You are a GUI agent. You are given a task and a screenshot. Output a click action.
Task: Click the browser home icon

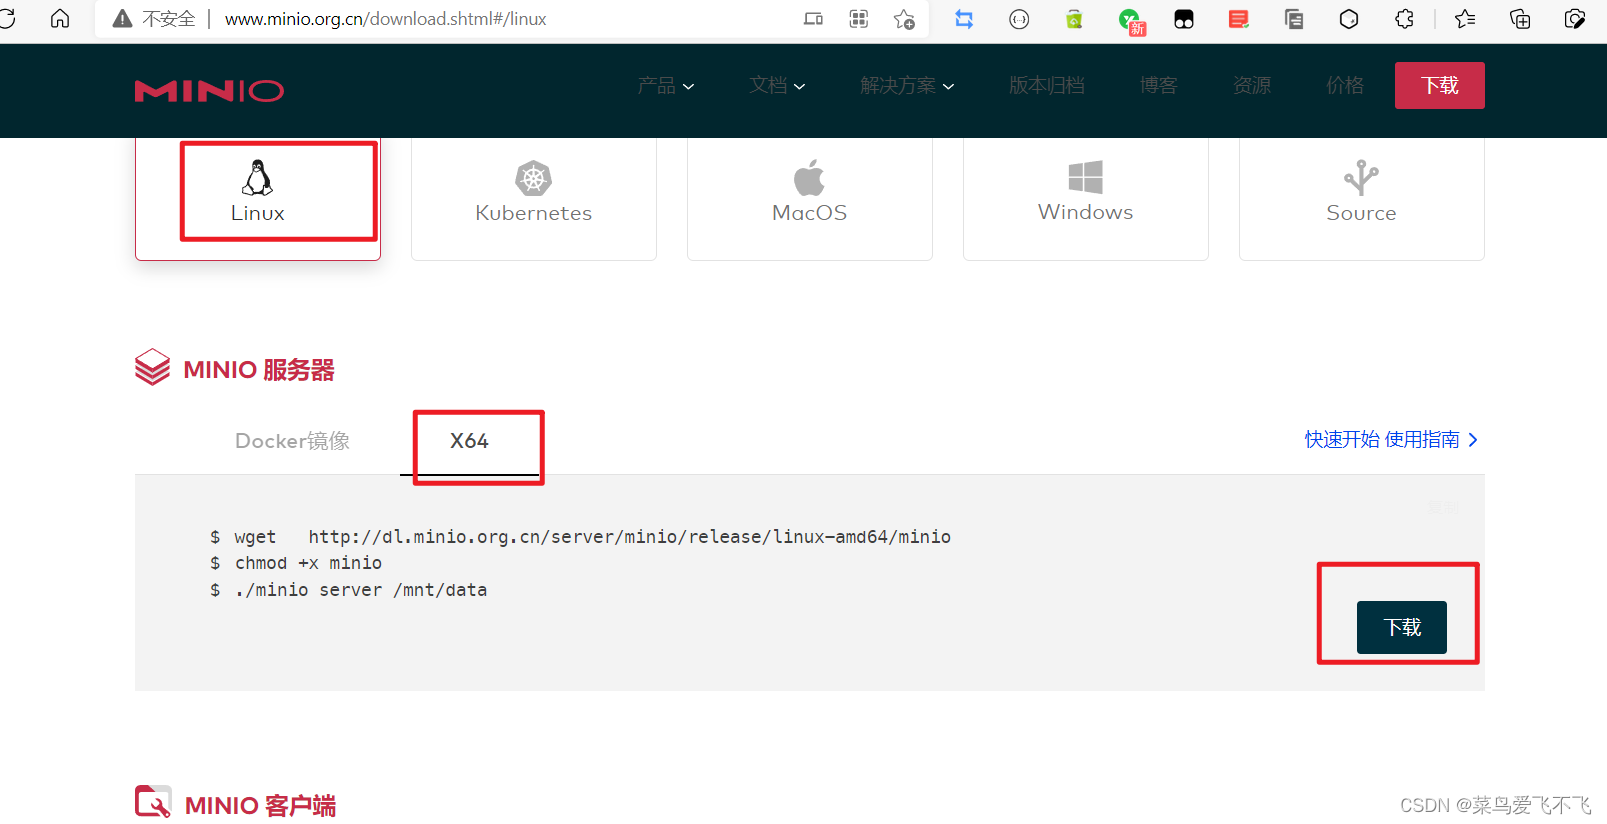60,19
